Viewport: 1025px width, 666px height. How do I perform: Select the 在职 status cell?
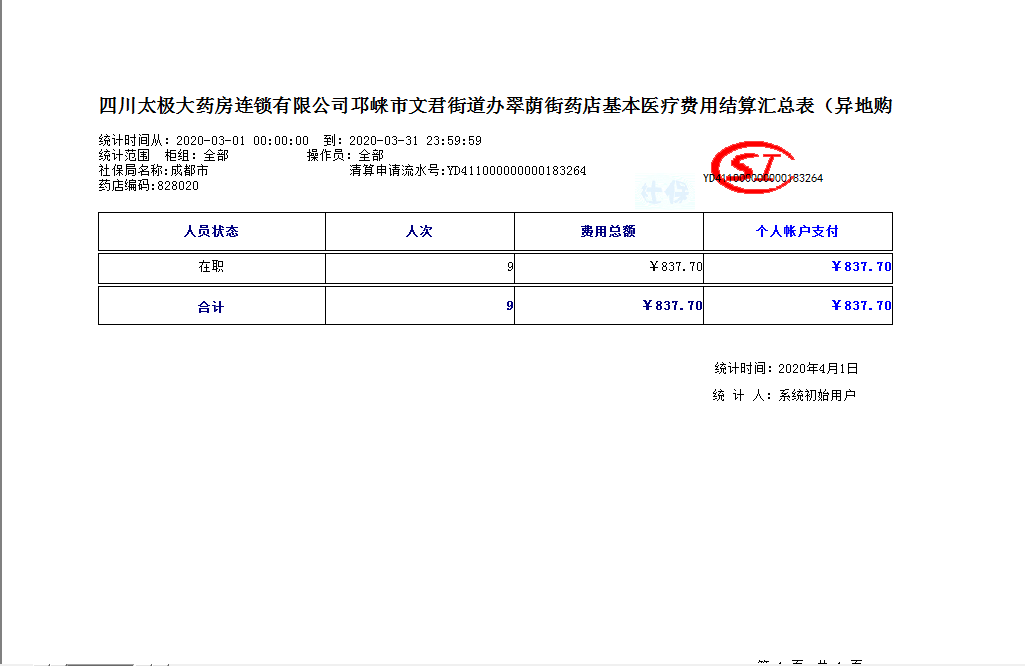211,267
